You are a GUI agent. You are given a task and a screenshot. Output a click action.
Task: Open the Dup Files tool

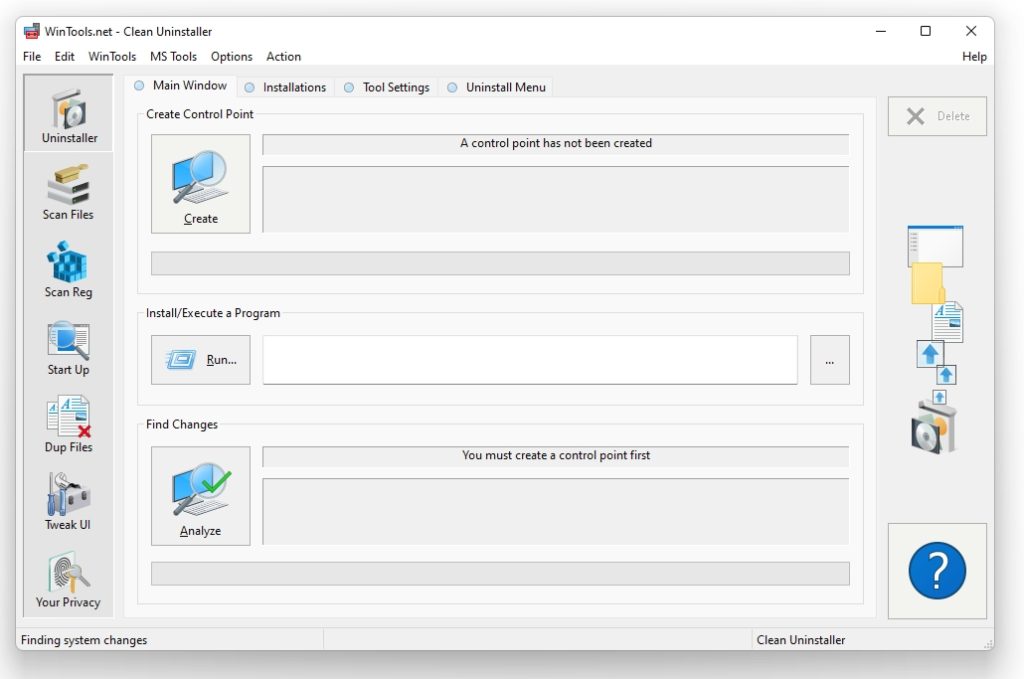pos(69,424)
